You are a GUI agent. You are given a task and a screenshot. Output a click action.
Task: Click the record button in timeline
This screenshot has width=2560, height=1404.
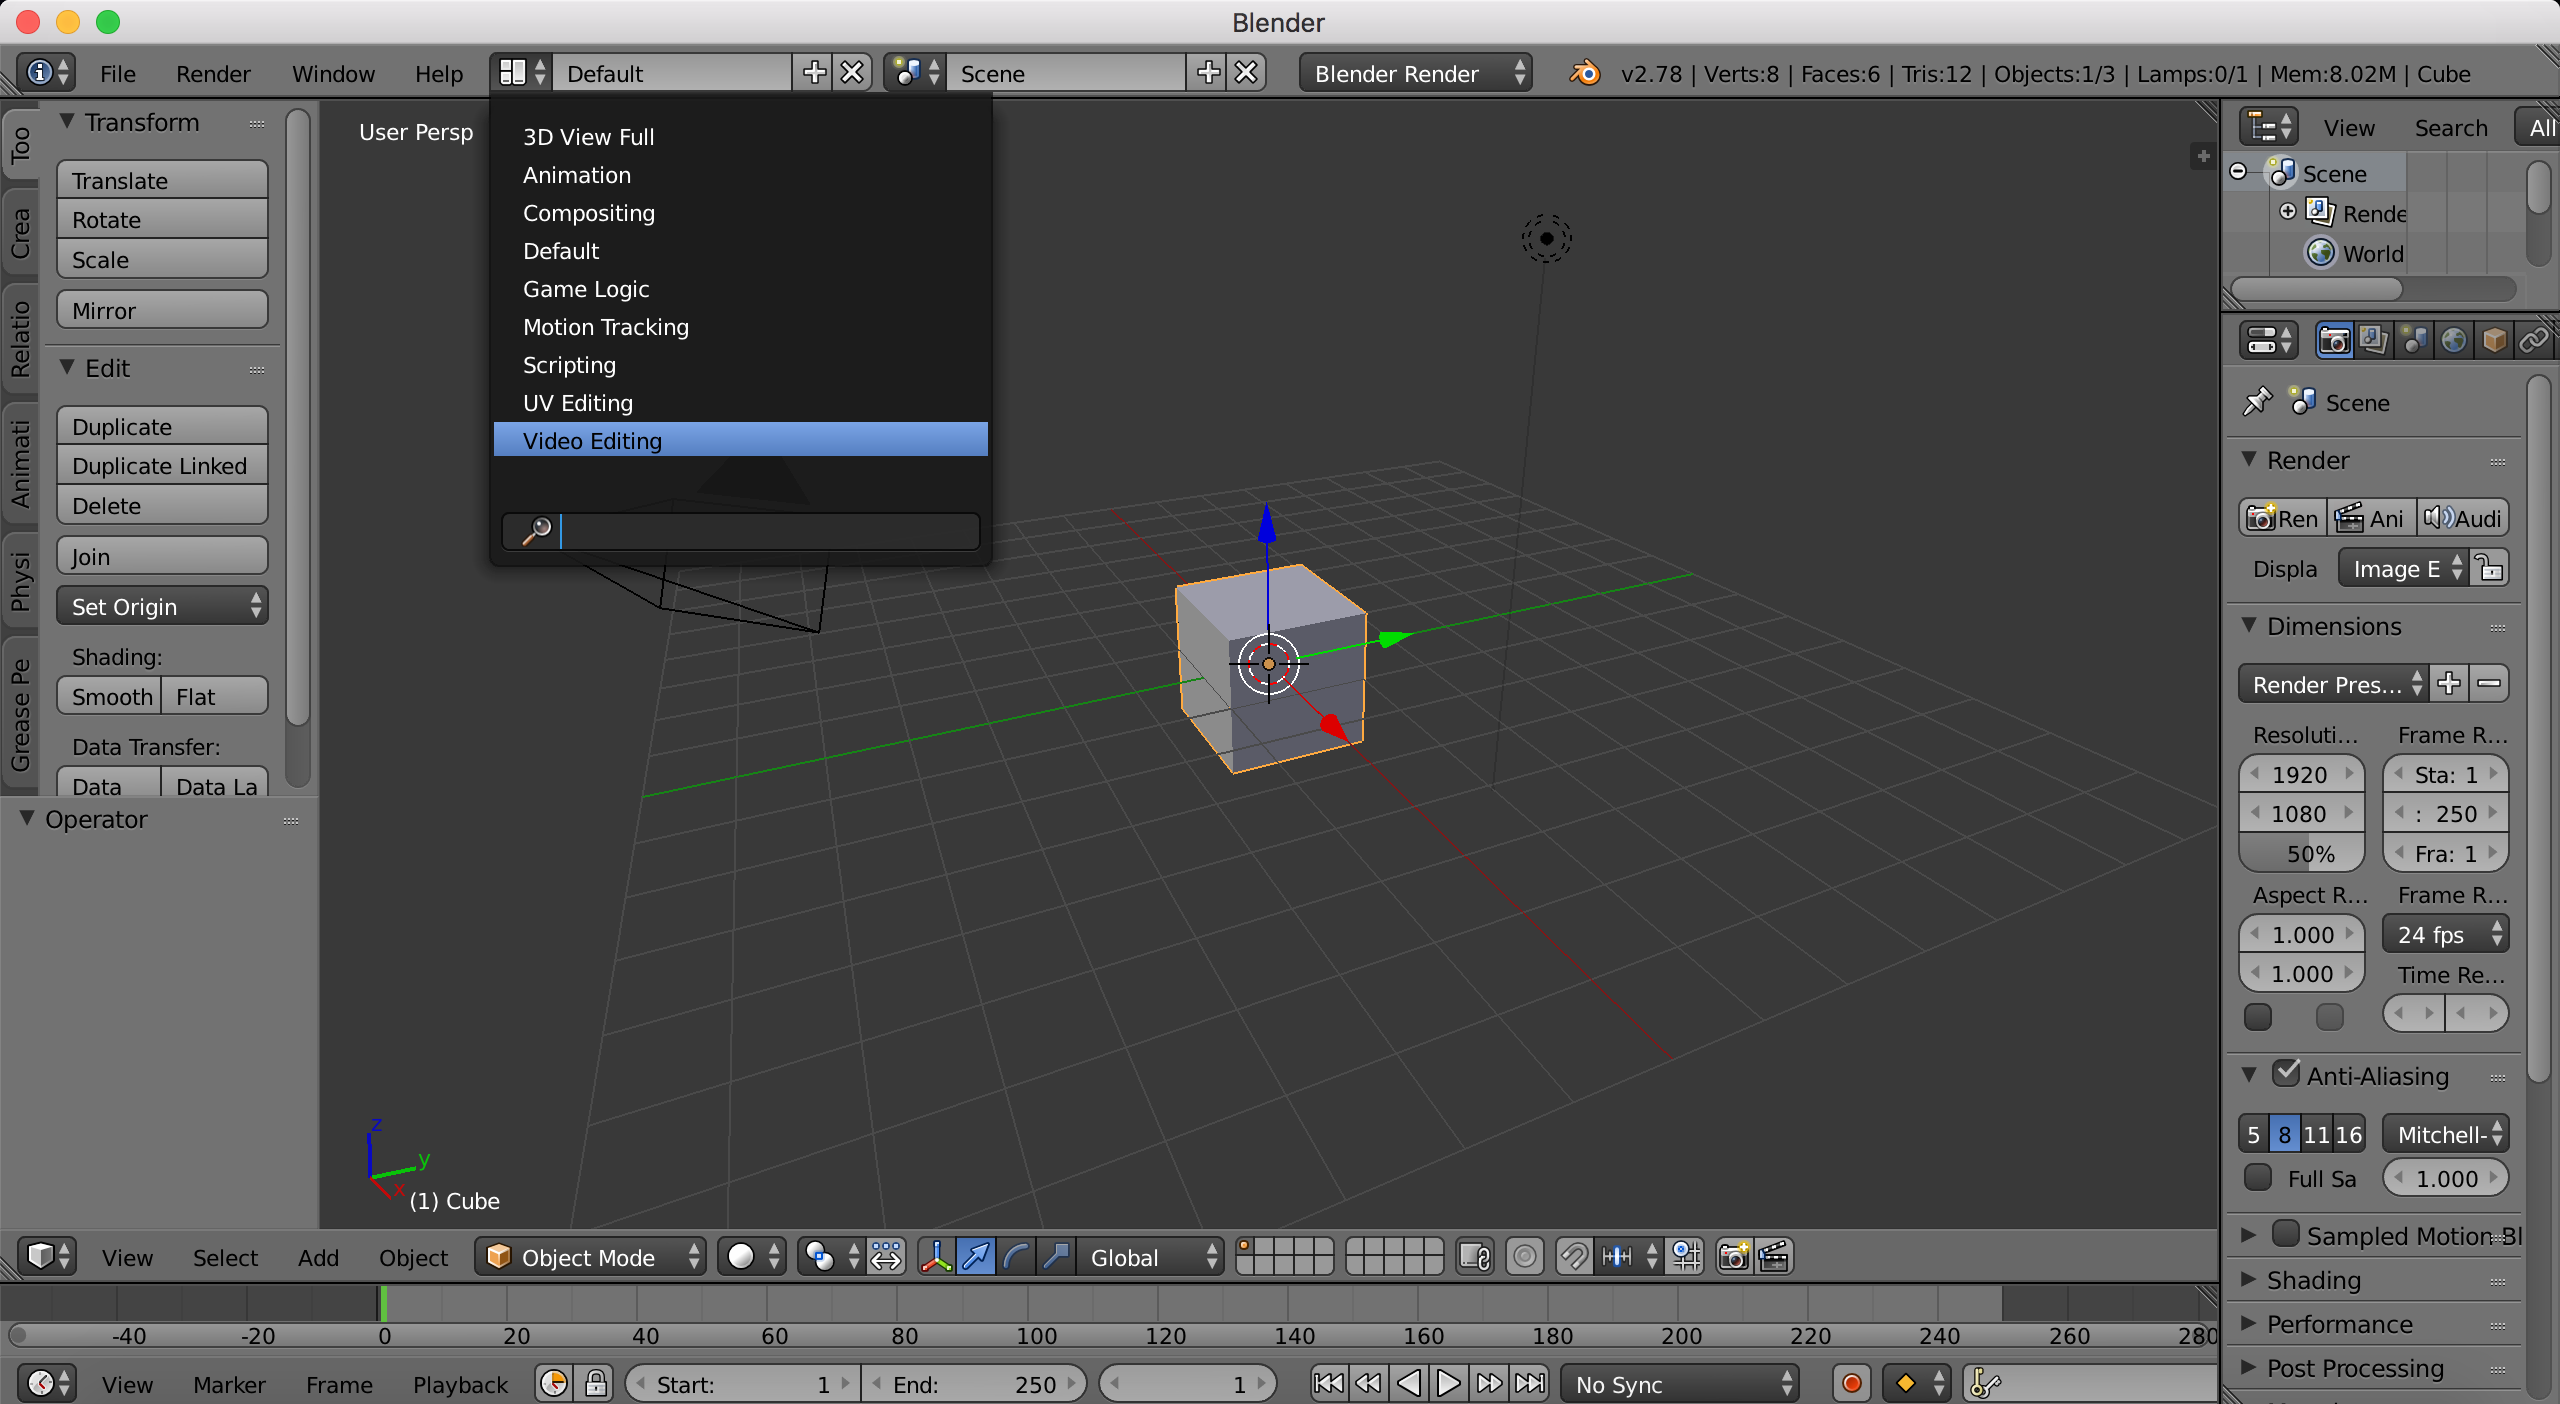pyautogui.click(x=1851, y=1384)
